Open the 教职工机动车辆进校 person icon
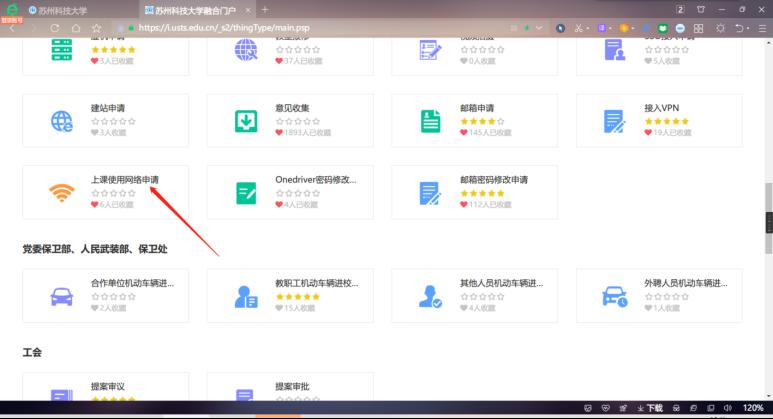Viewport: 773px width, 419px height. 246,296
